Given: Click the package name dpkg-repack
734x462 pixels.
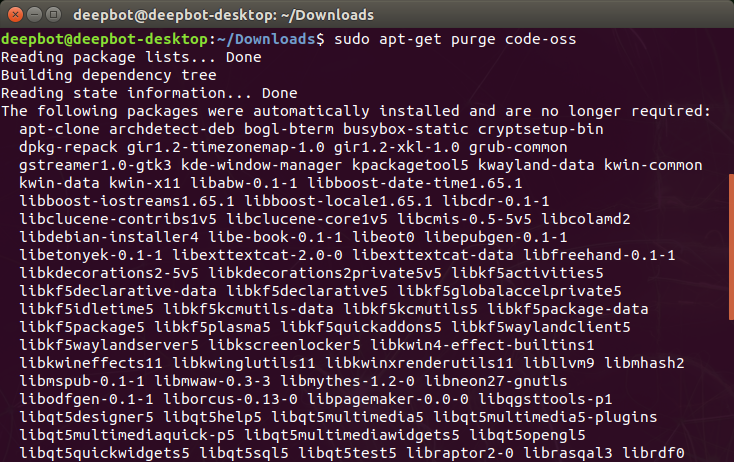Looking at the screenshot, I should pyautogui.click(x=68, y=147).
